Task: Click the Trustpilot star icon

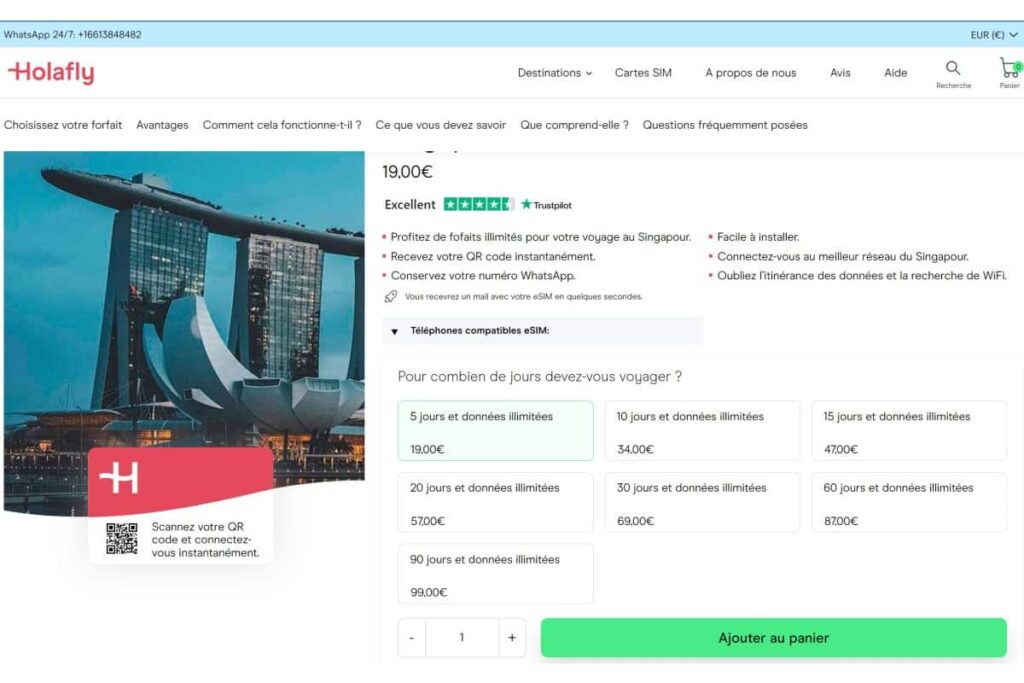Action: pyautogui.click(x=527, y=204)
